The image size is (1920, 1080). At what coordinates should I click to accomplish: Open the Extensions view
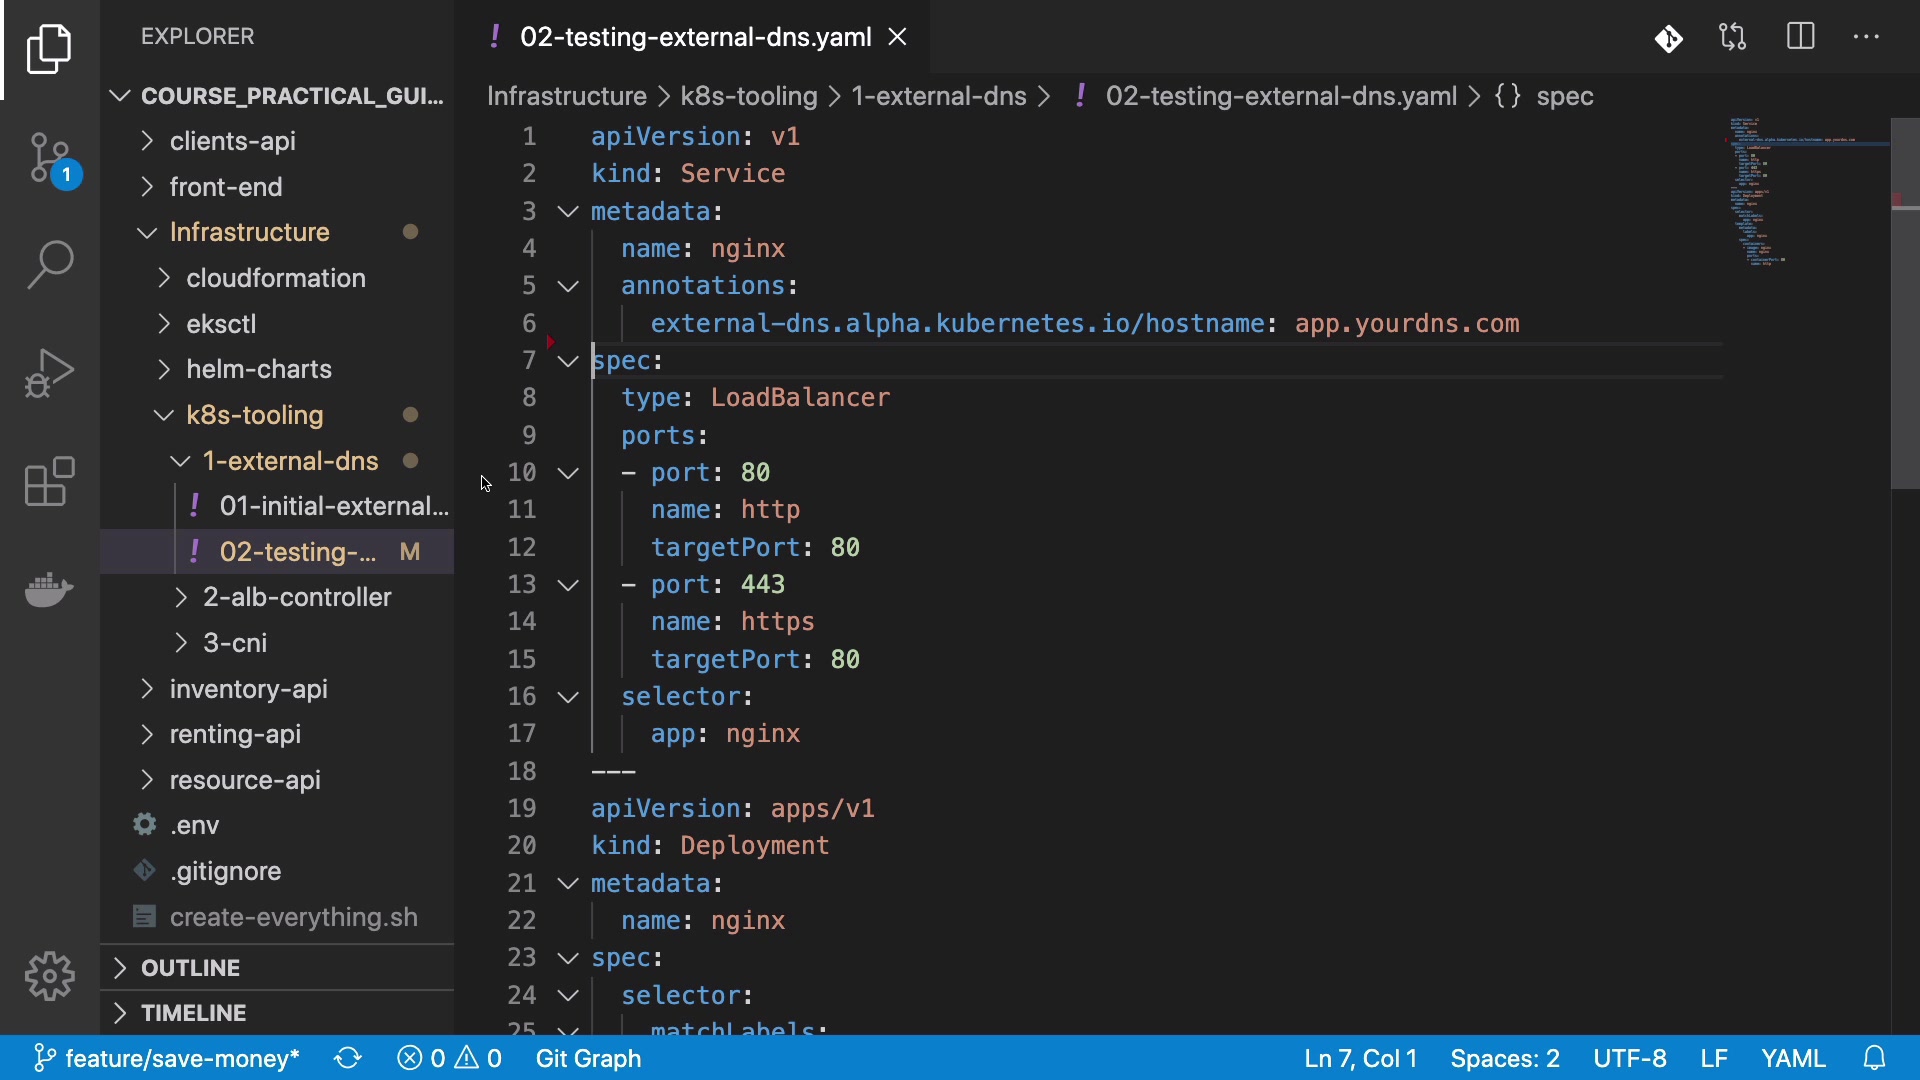(50, 482)
